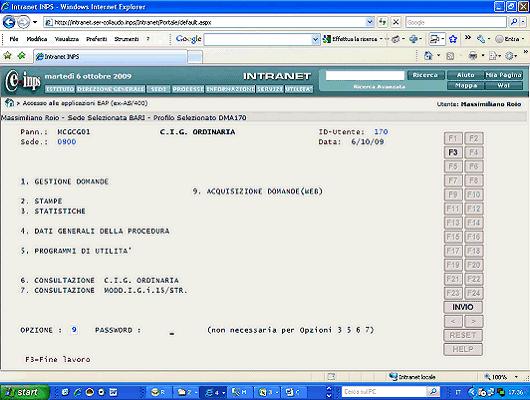530x400 pixels.
Task: Click the Add to Favorites star-plus icon
Action: pyautogui.click(x=22, y=55)
